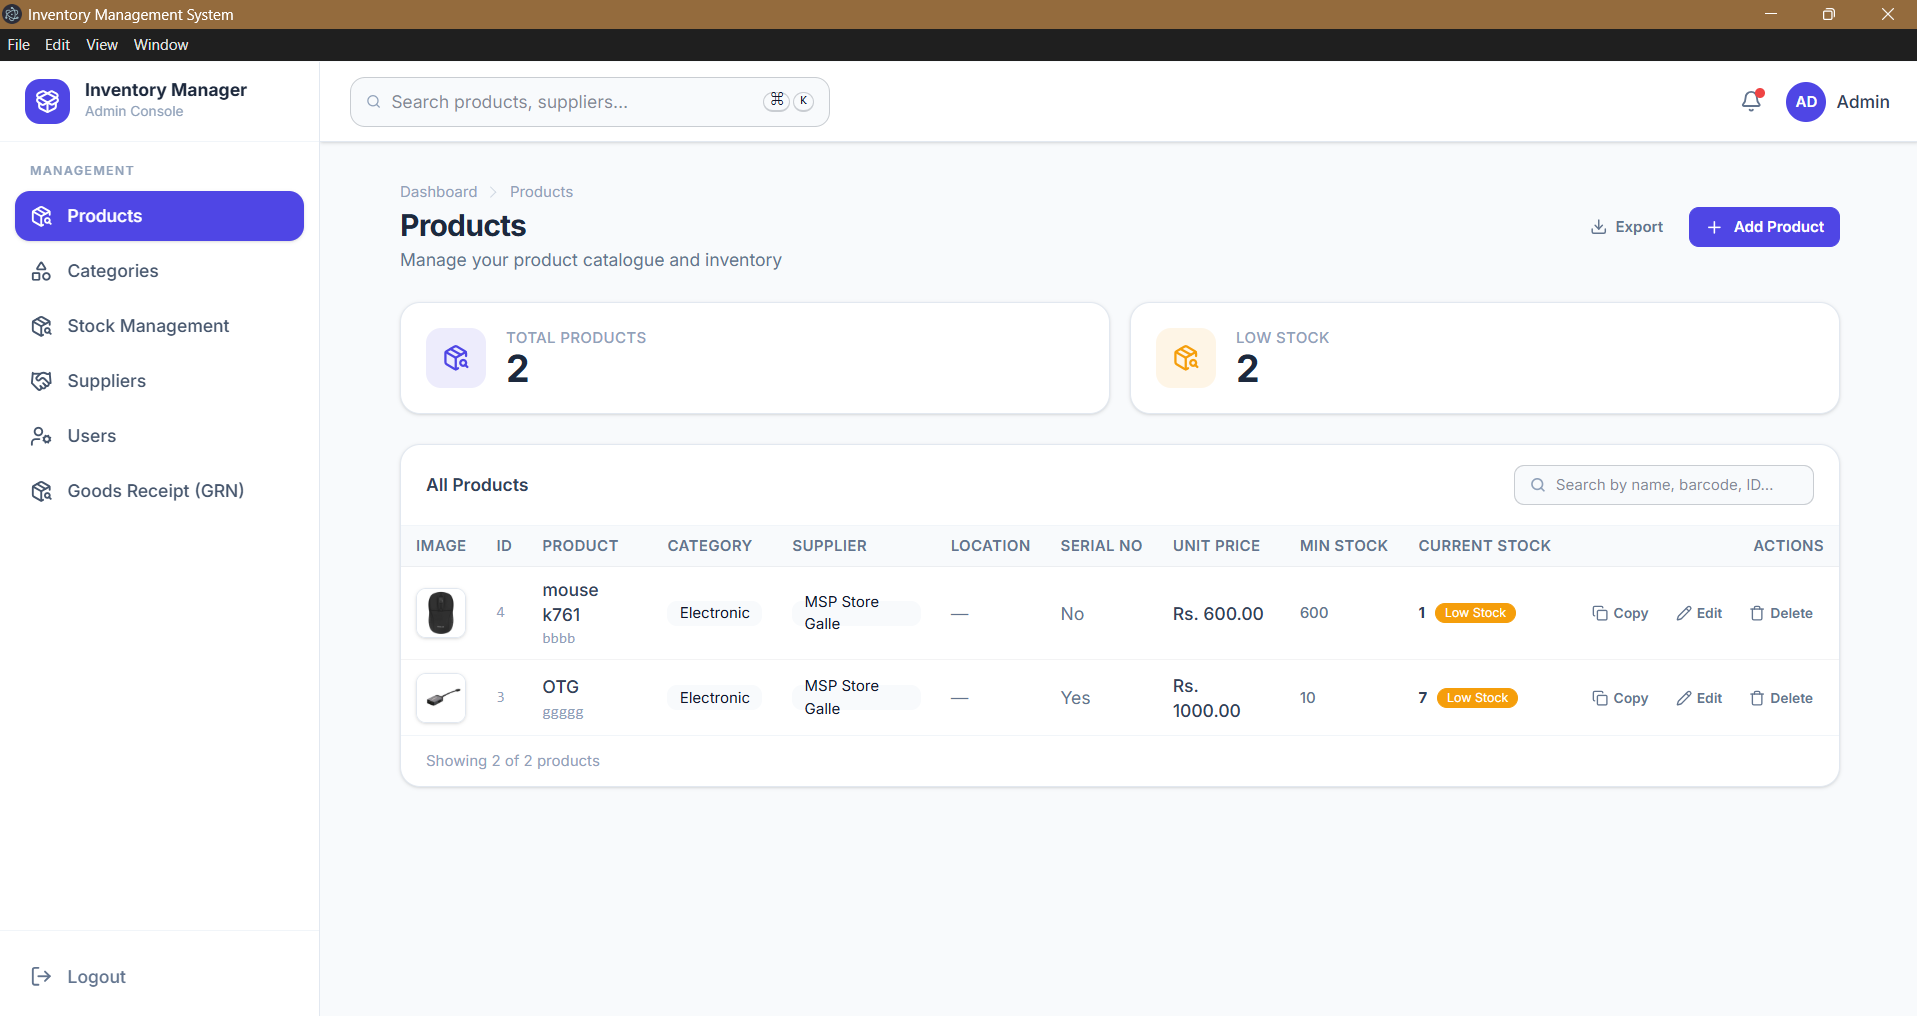Click the Add Product button
Viewport: 1917px width, 1016px height.
[1764, 227]
